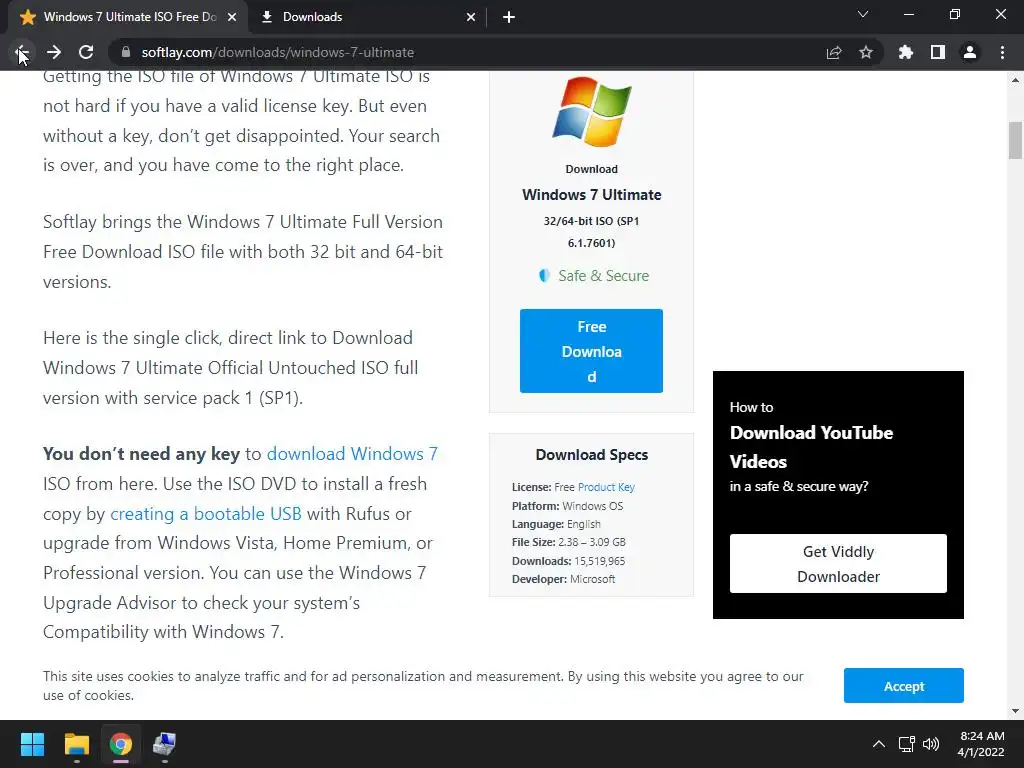This screenshot has height=768, width=1024.
Task: Click the 'Downloads: 15,519,965' text
Action: (x=568, y=561)
